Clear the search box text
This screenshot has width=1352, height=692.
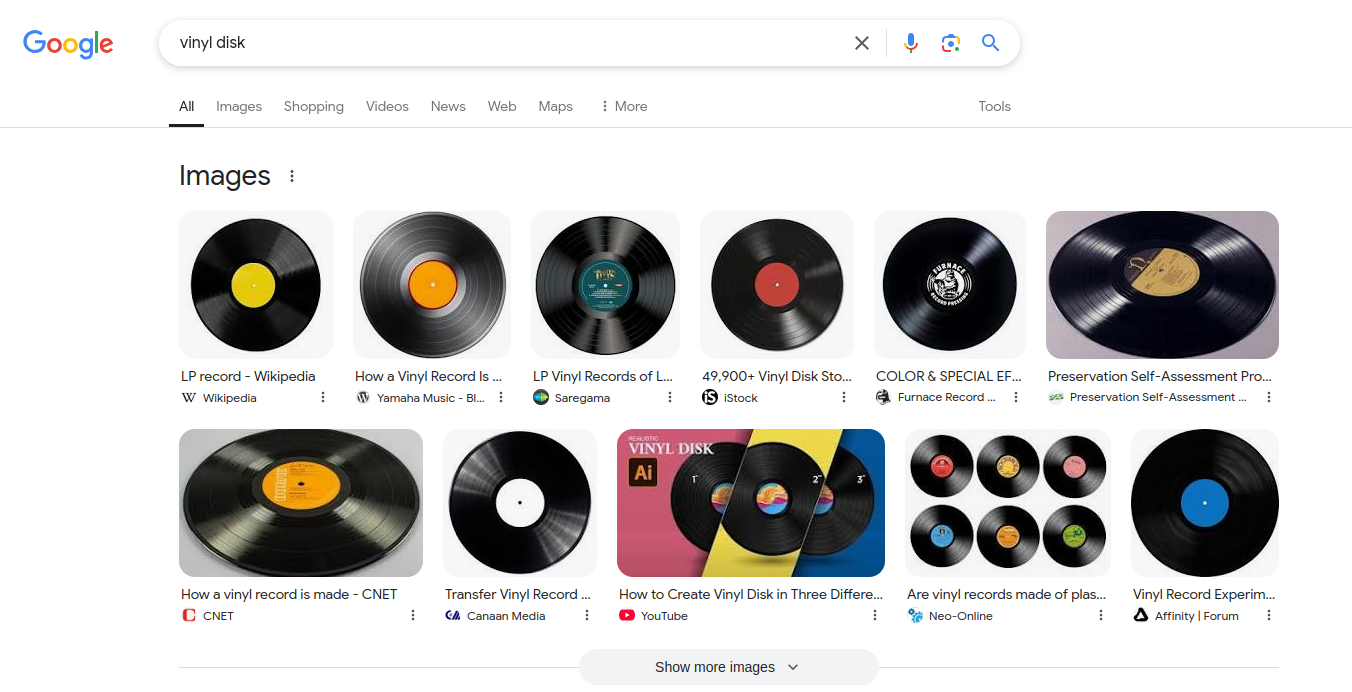861,43
